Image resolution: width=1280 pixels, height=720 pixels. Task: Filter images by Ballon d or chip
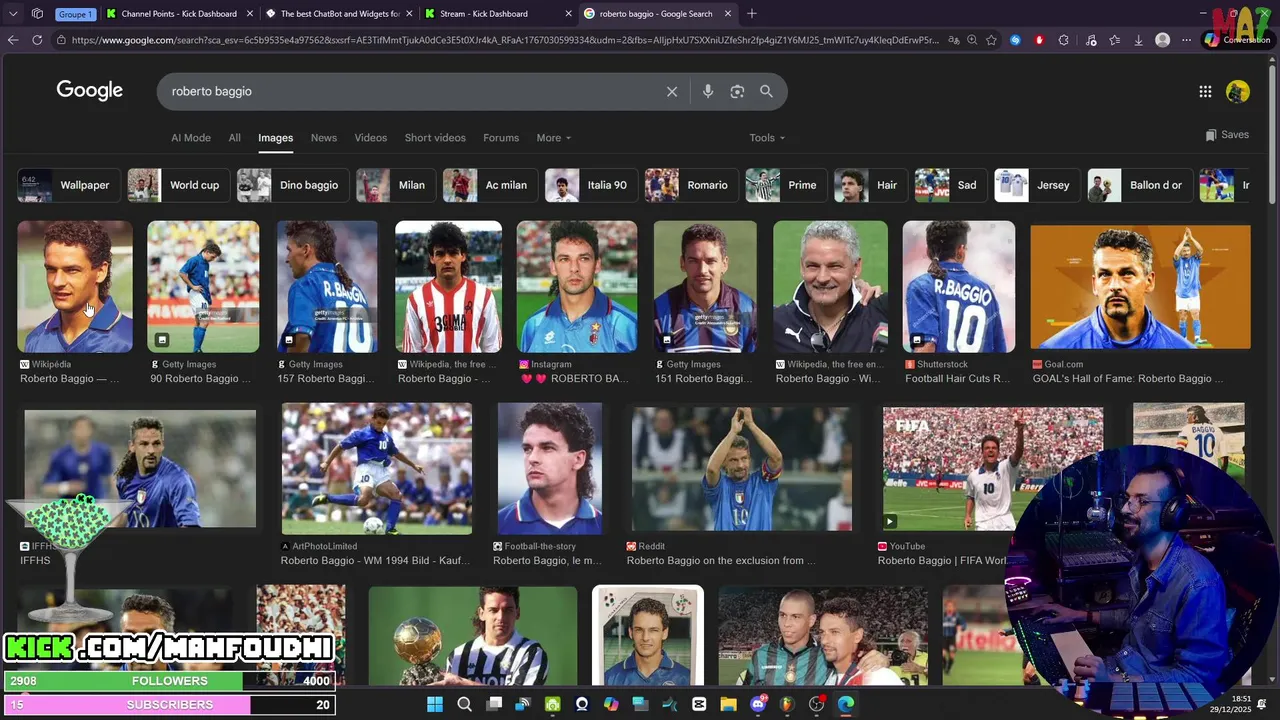point(1140,185)
